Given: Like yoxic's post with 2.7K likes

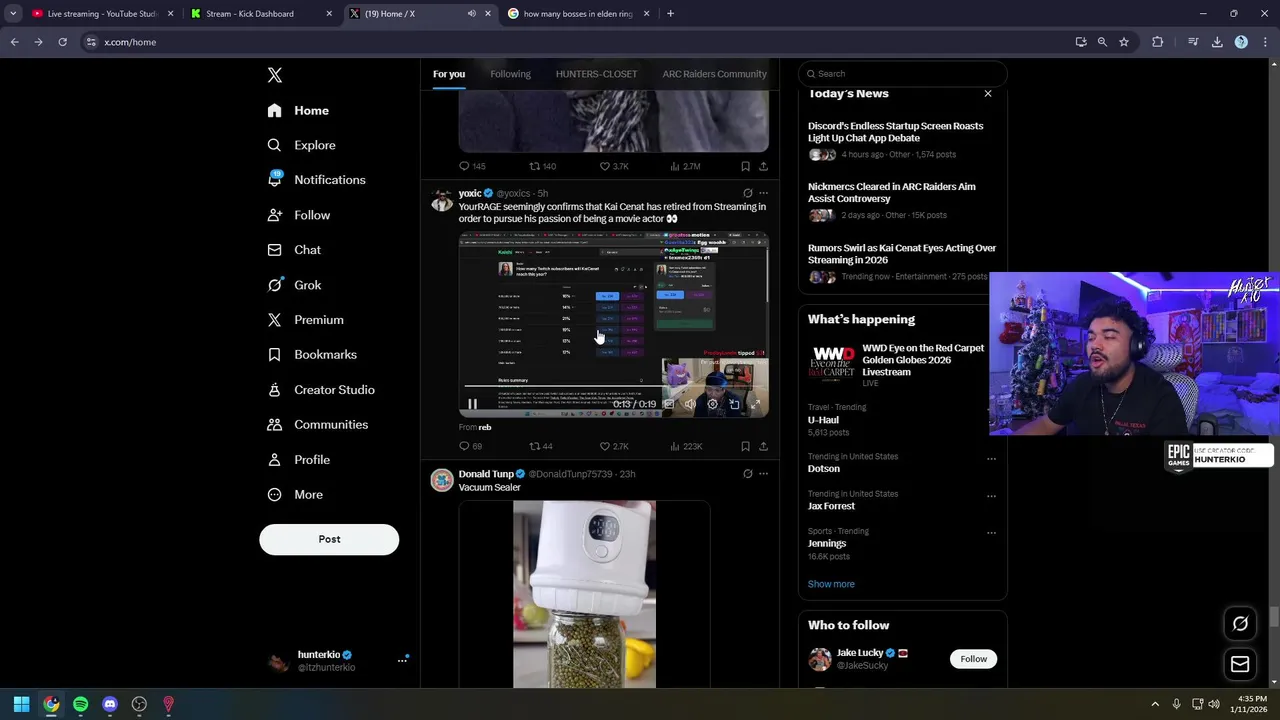Looking at the screenshot, I should pyautogui.click(x=613, y=446).
